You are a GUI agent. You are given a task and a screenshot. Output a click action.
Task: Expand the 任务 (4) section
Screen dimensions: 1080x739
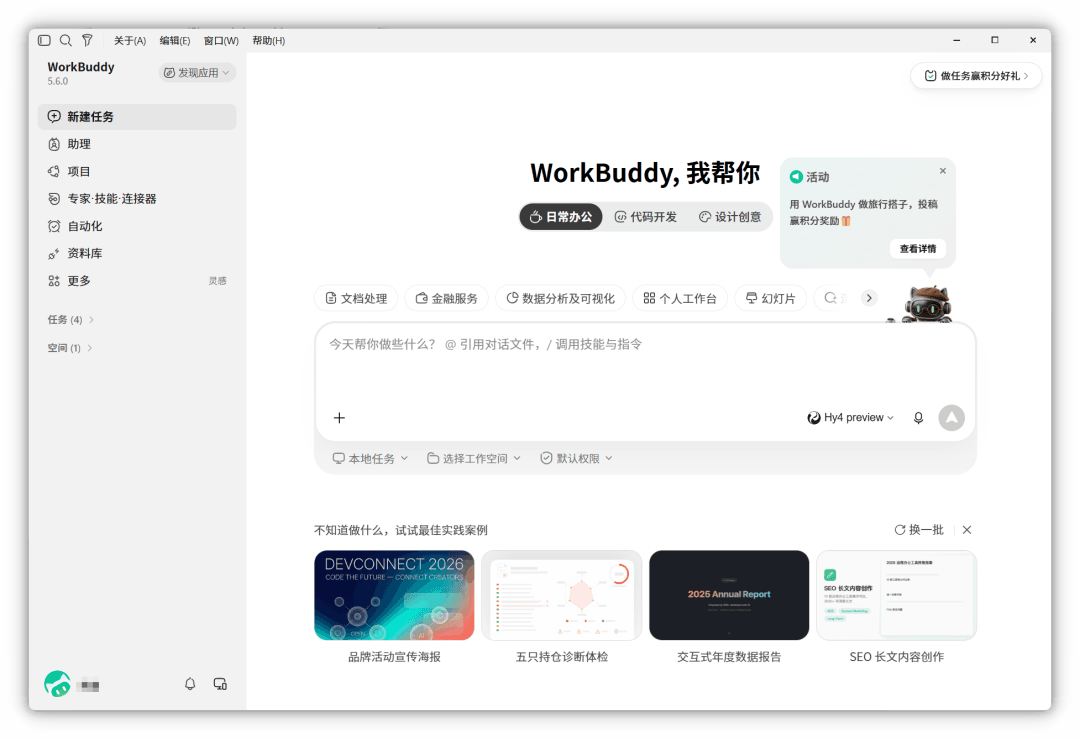70,320
